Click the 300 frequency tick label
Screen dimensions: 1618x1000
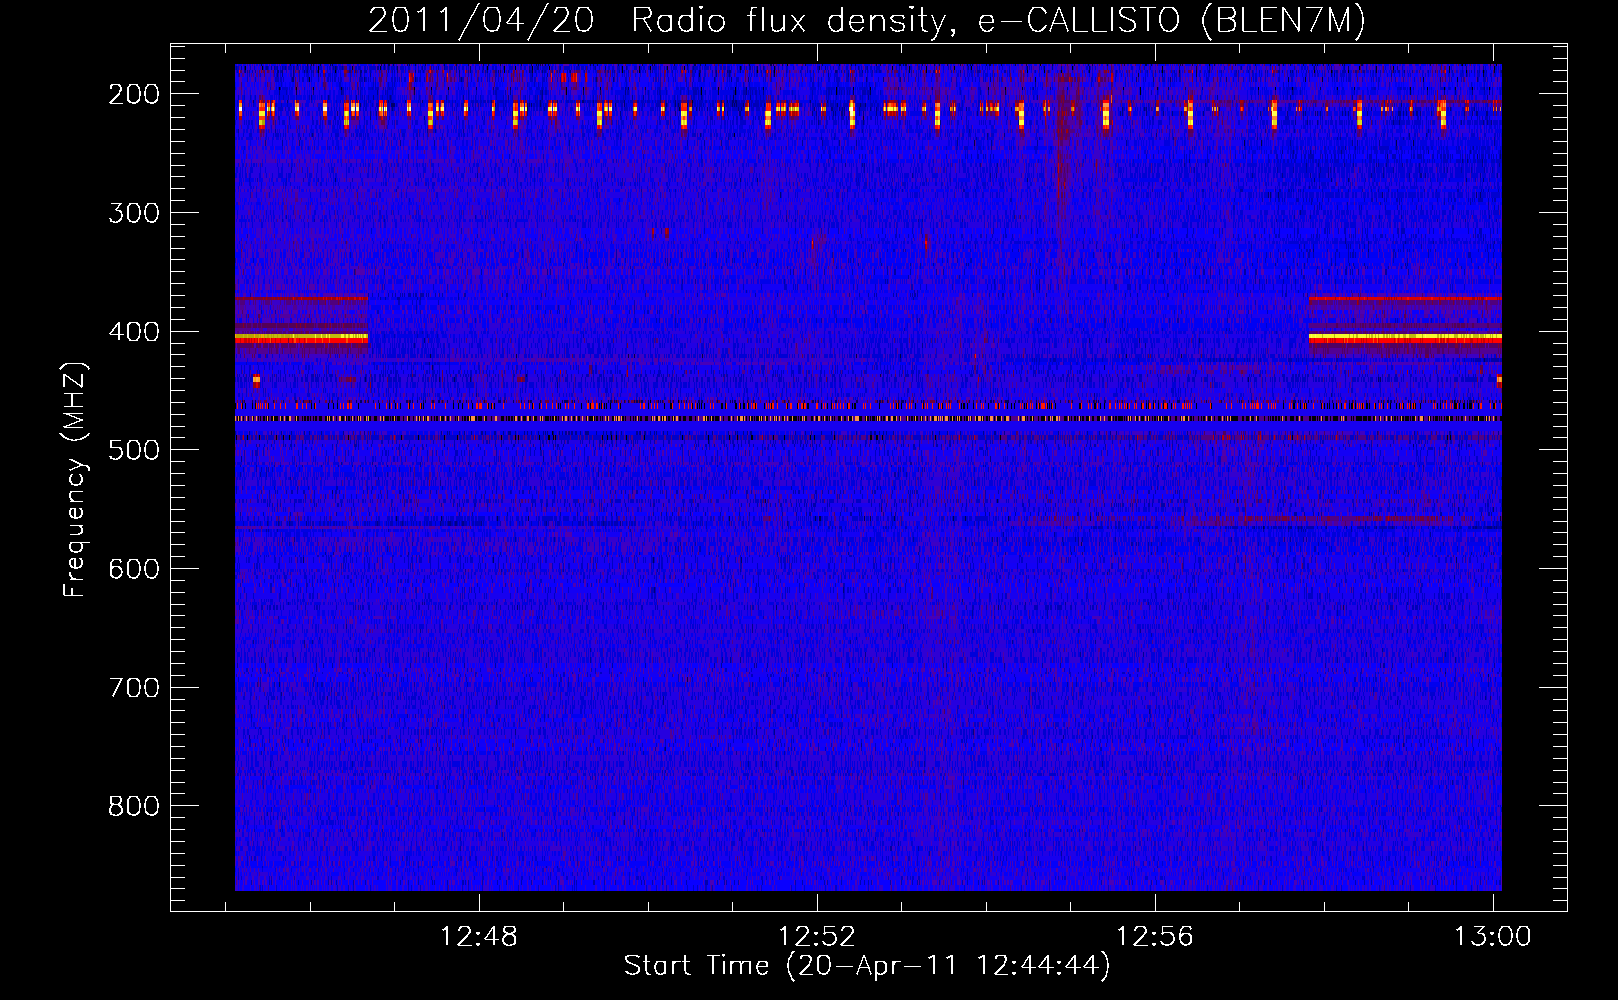tap(134, 213)
